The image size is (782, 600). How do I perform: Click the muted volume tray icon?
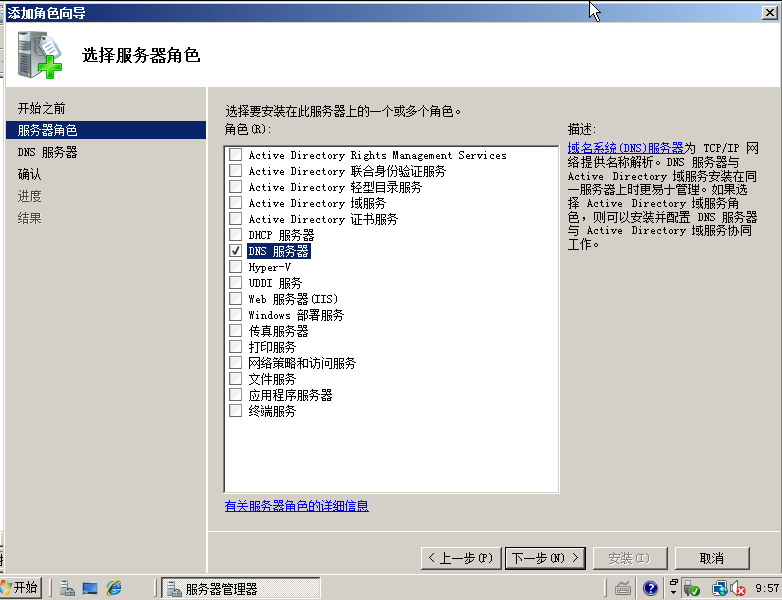[x=737, y=590]
